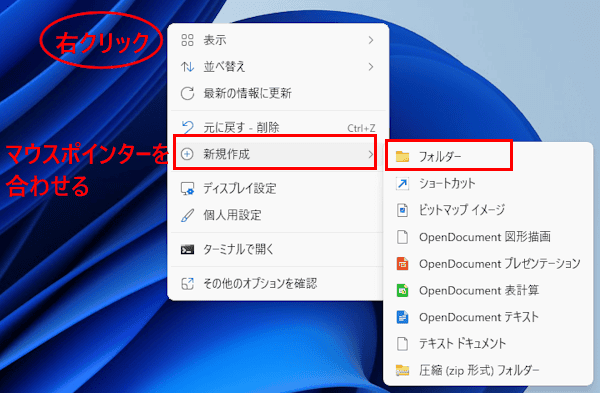600x393 pixels.
Task: Click the bitmap image file icon
Action: point(402,210)
